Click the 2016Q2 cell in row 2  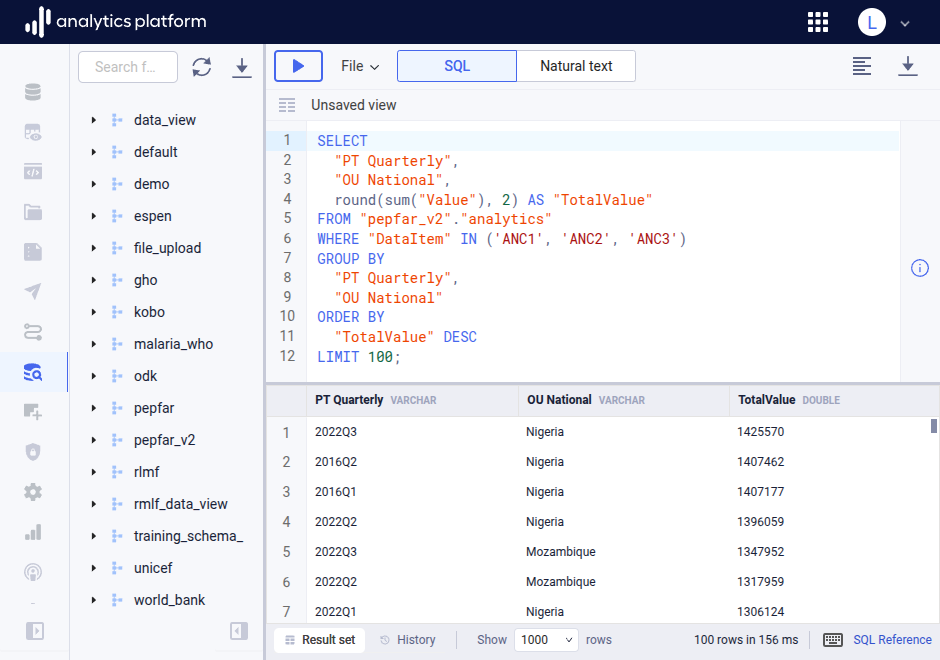point(336,462)
